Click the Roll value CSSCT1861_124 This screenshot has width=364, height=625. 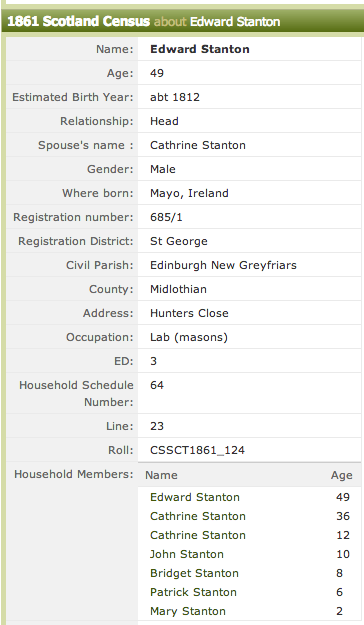coord(197,450)
